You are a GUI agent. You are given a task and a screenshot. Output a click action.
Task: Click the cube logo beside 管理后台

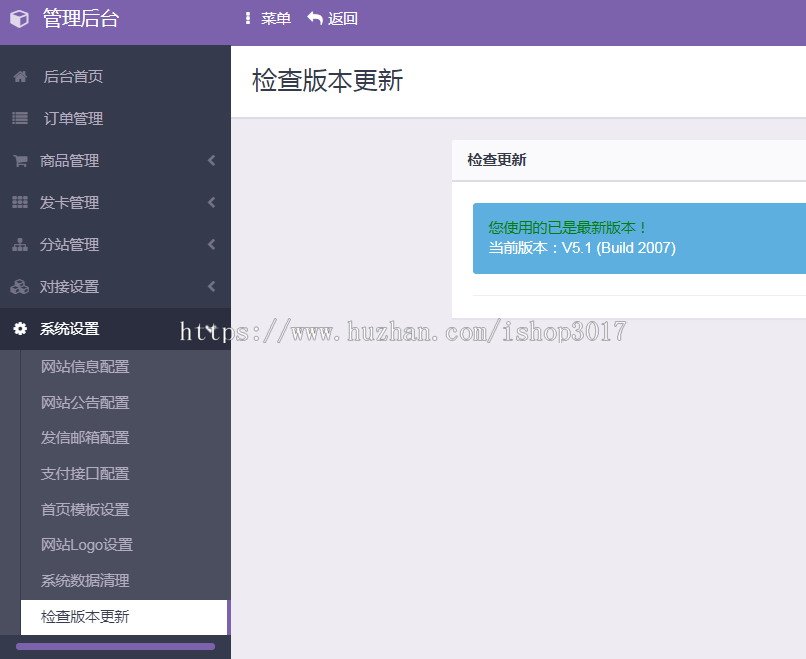(19, 19)
